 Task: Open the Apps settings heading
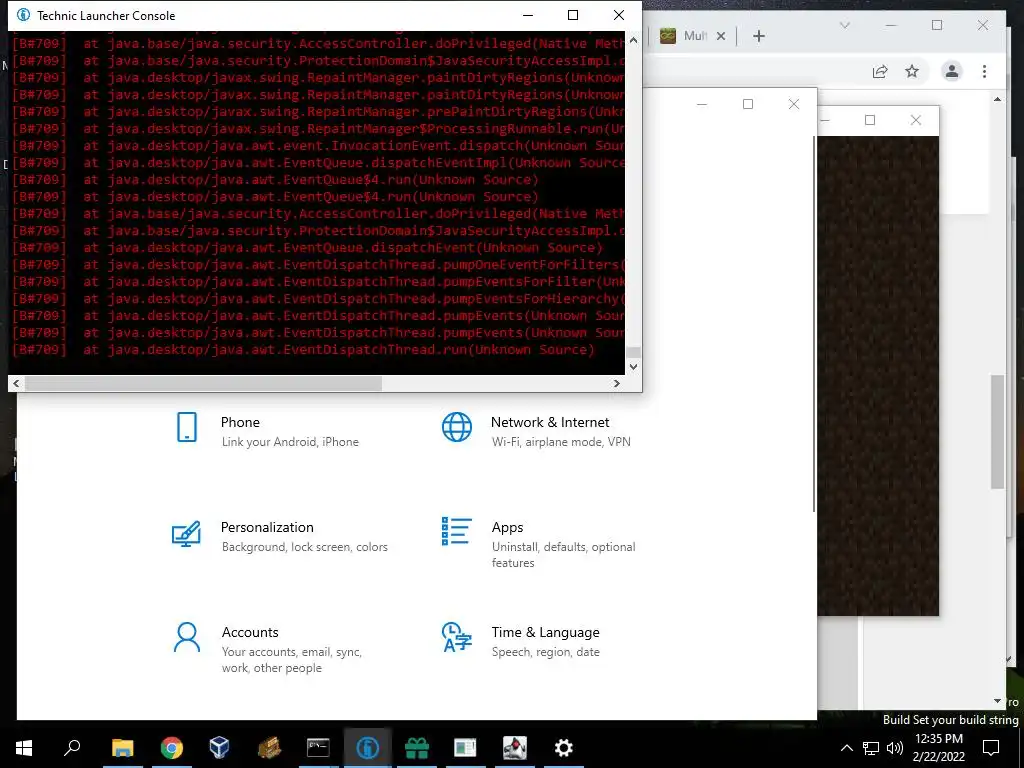[507, 527]
